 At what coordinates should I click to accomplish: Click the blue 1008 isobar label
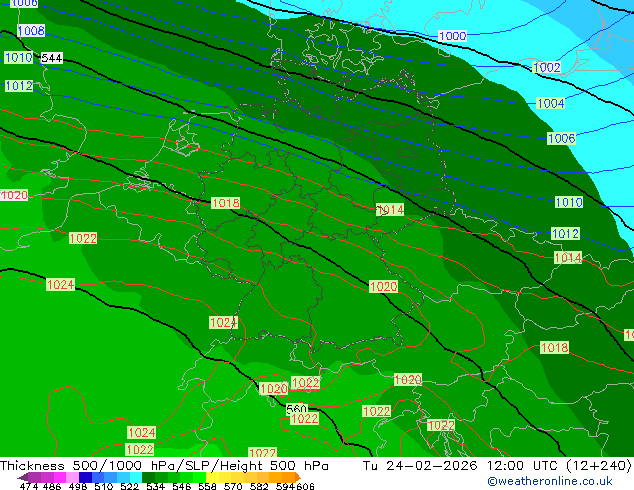(31, 30)
